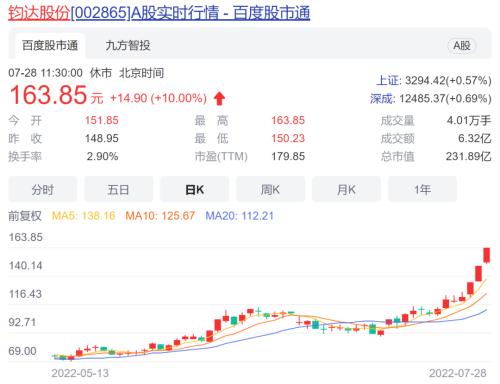
Task: Select the 分时 chart tab
Action: [43, 190]
